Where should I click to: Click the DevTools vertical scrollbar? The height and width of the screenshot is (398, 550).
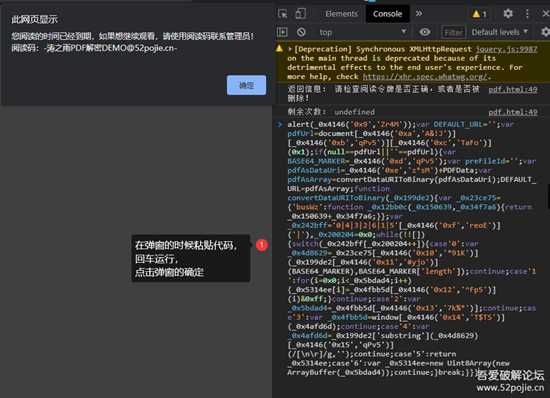point(548,196)
